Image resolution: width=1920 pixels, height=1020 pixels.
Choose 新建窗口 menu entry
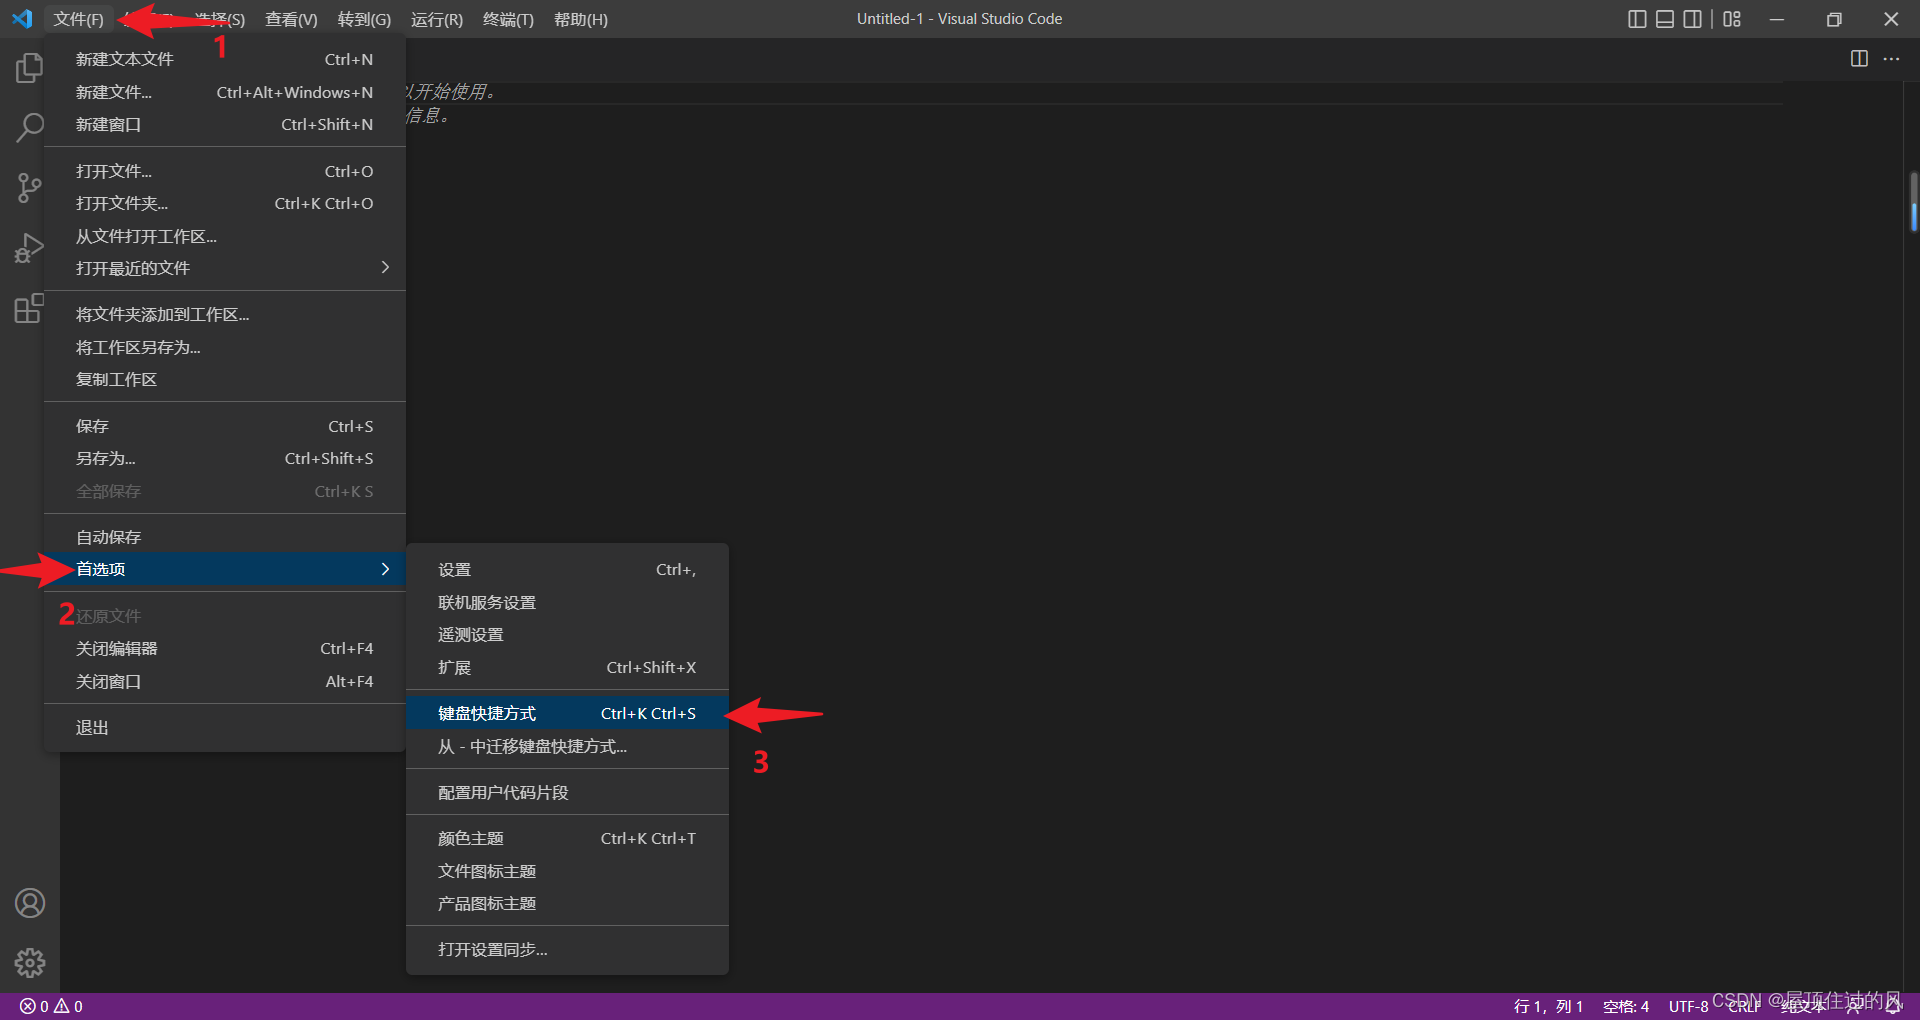(x=225, y=124)
